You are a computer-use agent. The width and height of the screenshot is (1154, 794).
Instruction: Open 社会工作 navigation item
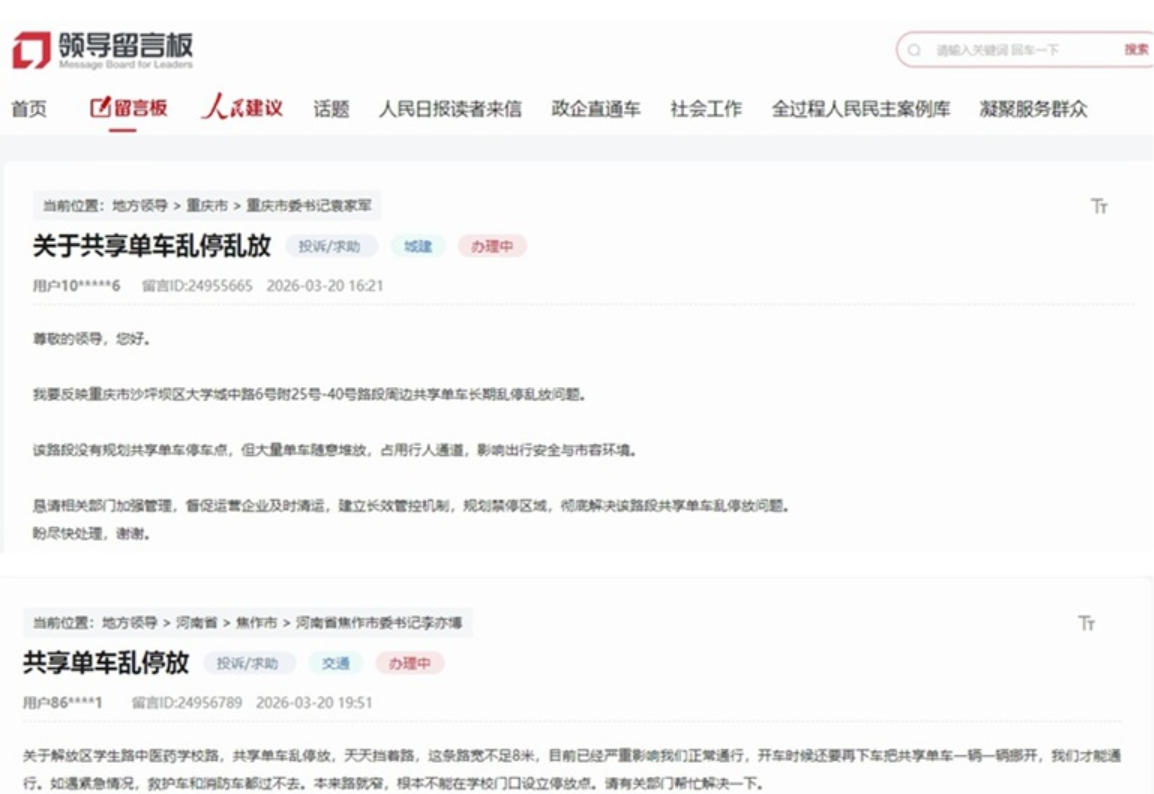coord(706,109)
